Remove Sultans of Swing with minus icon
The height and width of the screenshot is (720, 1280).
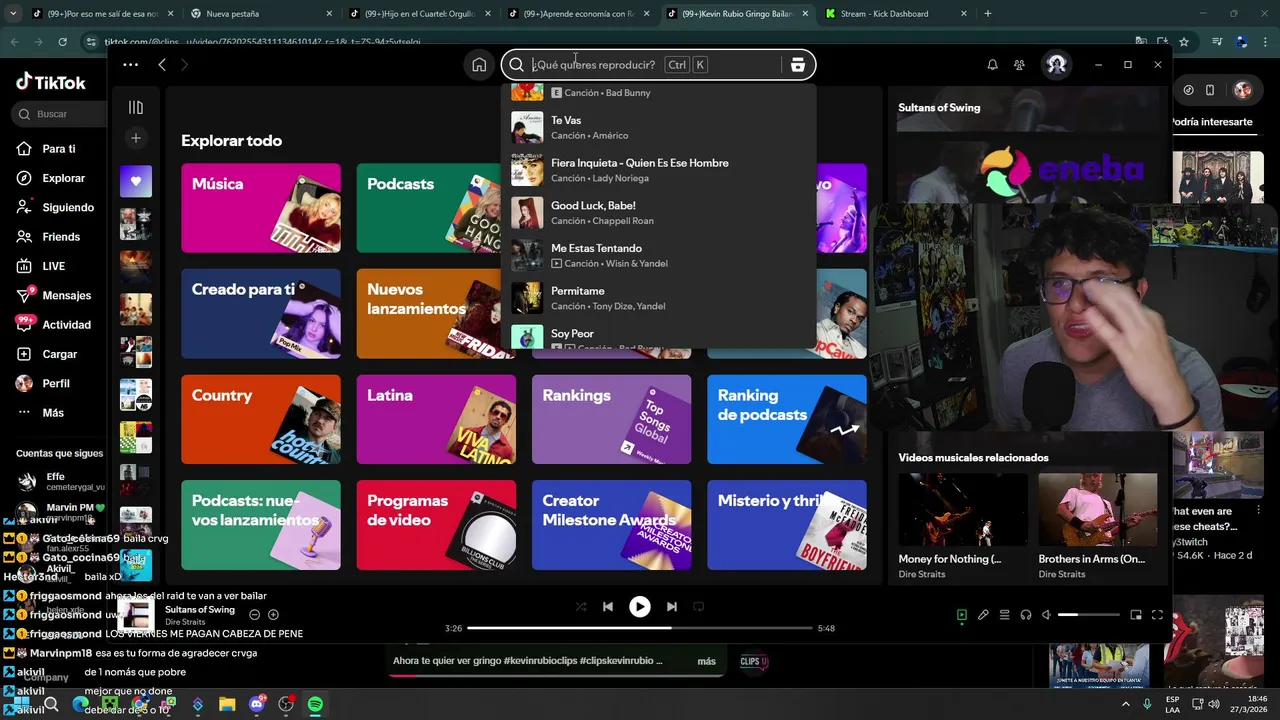pyautogui.click(x=254, y=615)
